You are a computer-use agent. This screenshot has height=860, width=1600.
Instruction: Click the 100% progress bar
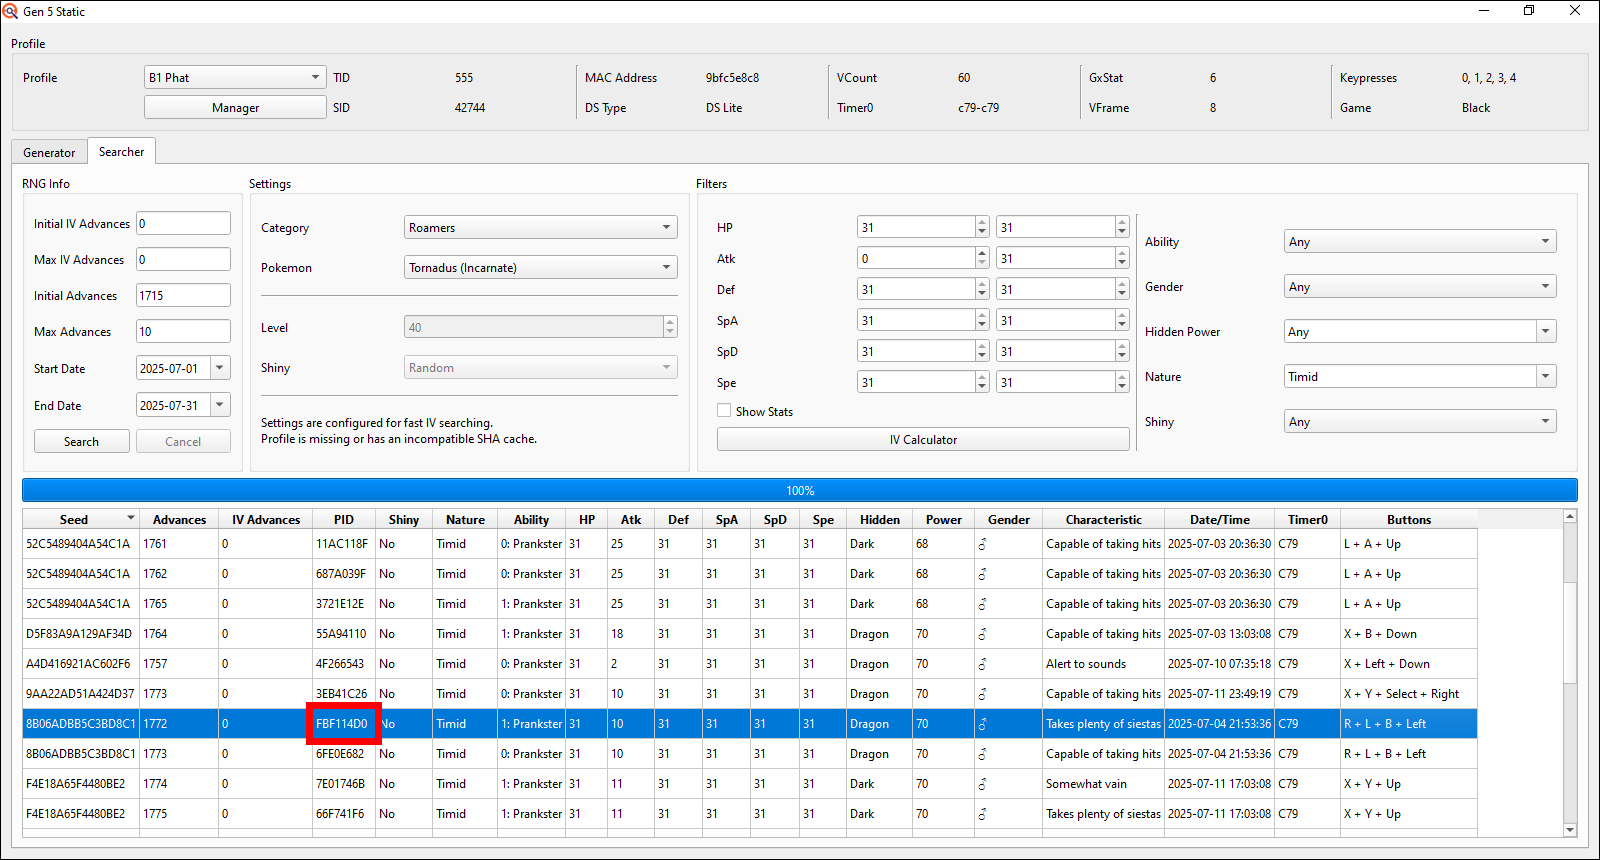pyautogui.click(x=799, y=490)
